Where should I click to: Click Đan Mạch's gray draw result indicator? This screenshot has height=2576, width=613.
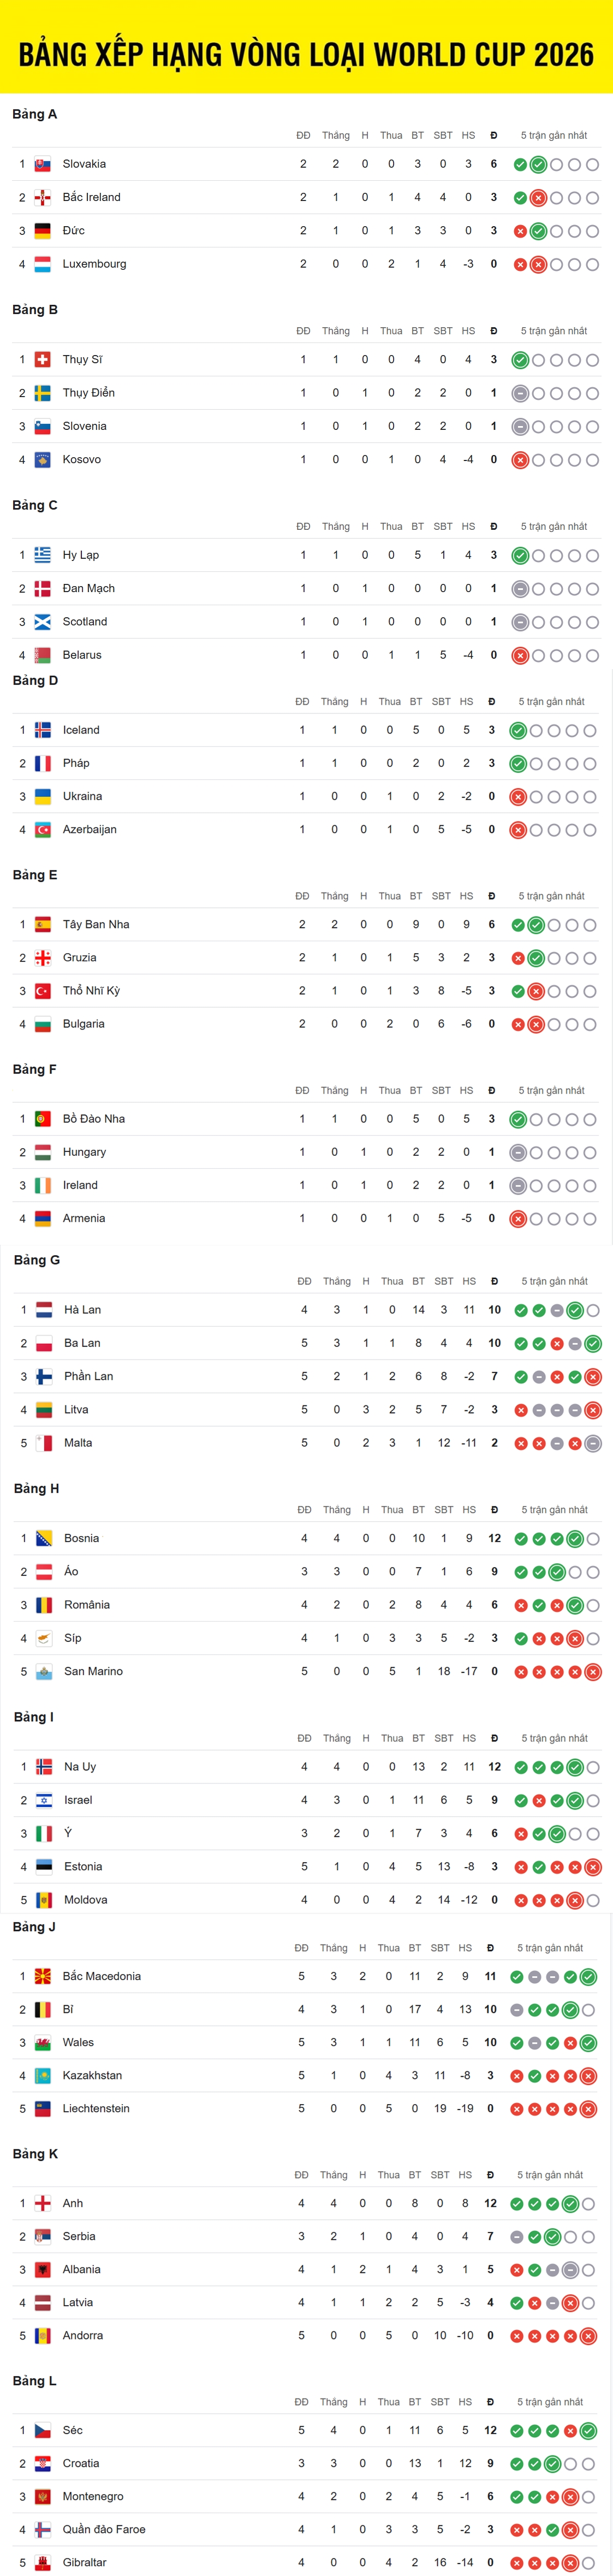tap(520, 589)
